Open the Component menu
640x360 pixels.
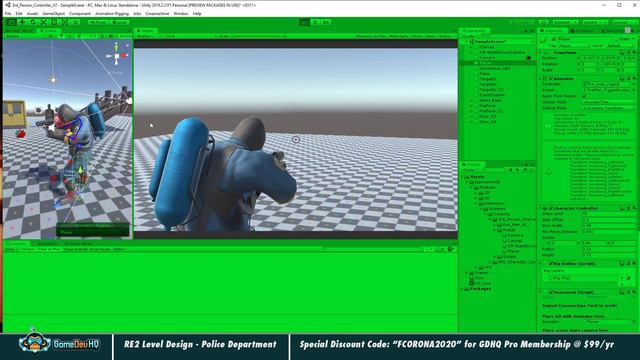(80, 13)
